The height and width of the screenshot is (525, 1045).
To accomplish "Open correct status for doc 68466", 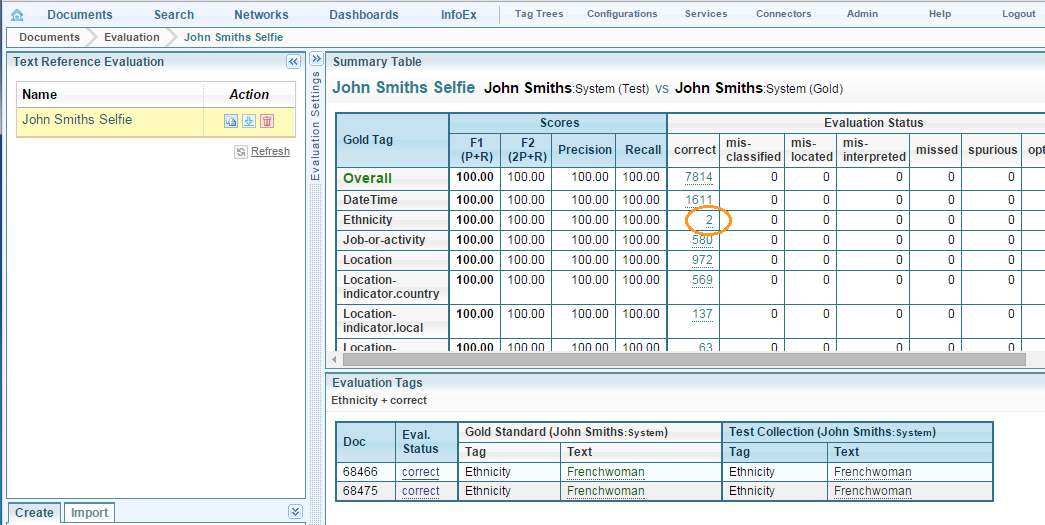I will point(420,472).
